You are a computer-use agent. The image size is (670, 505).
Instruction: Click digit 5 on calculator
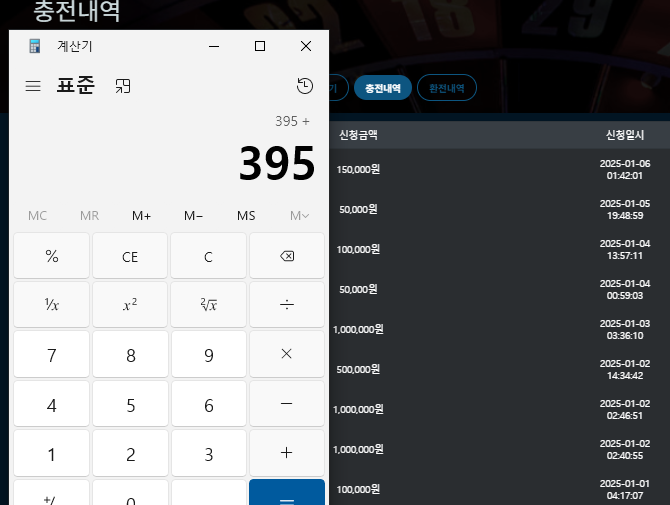click(130, 403)
